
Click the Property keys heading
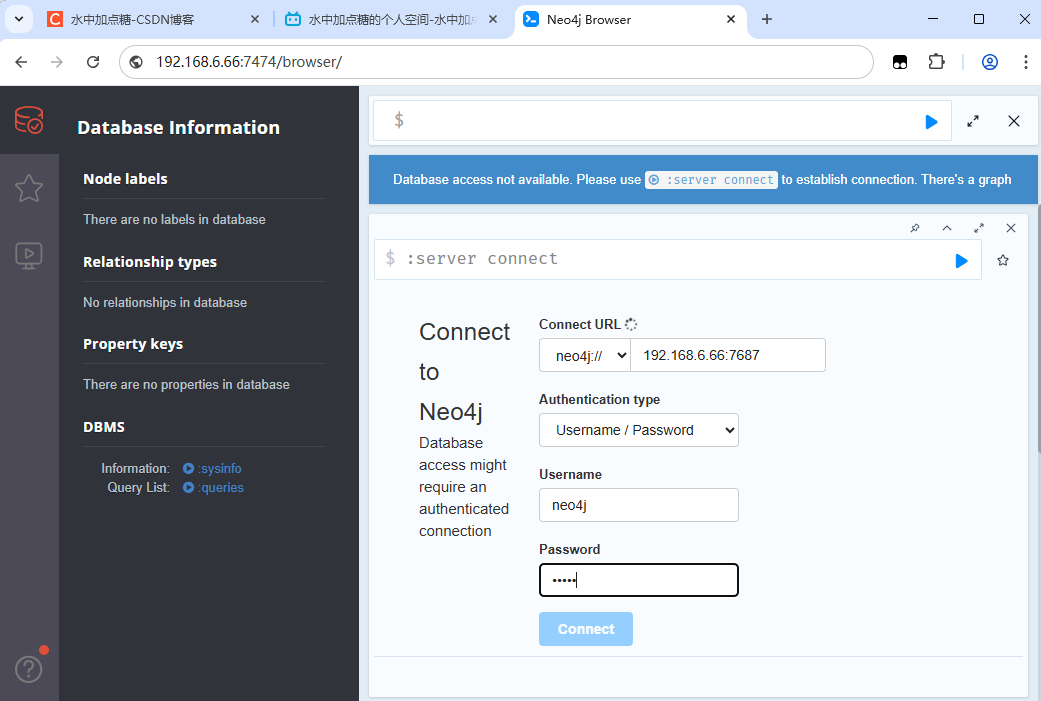[133, 345]
